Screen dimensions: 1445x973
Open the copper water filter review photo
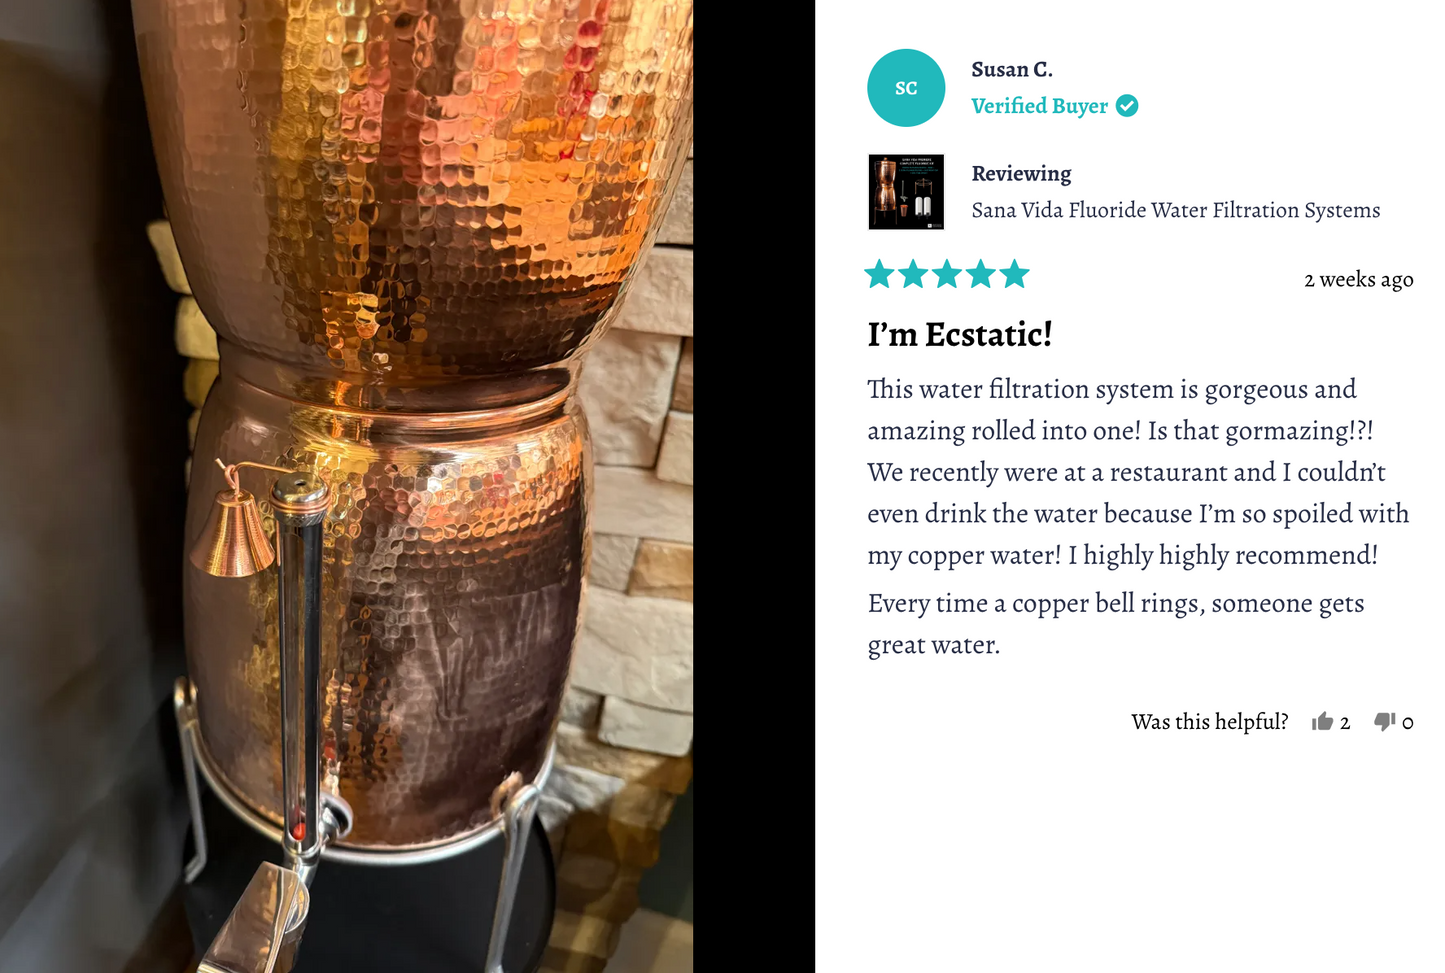pos(346,486)
